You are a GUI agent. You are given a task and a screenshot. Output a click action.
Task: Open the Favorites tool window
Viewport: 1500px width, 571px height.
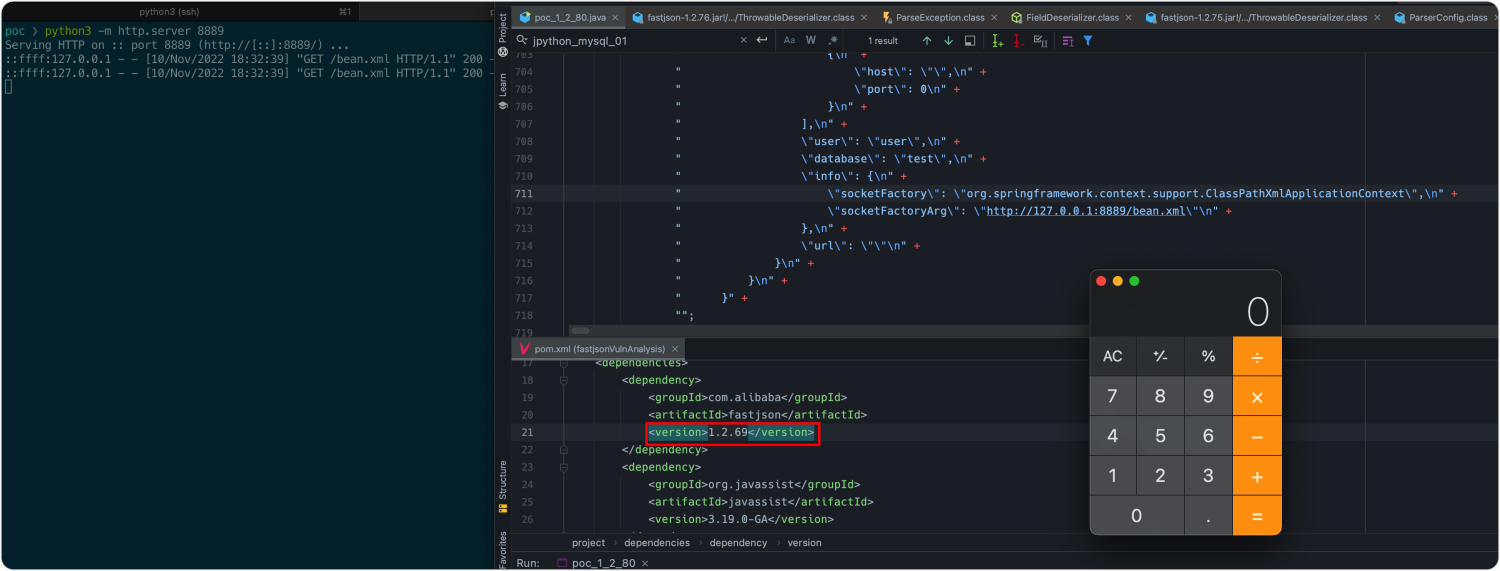pos(503,550)
